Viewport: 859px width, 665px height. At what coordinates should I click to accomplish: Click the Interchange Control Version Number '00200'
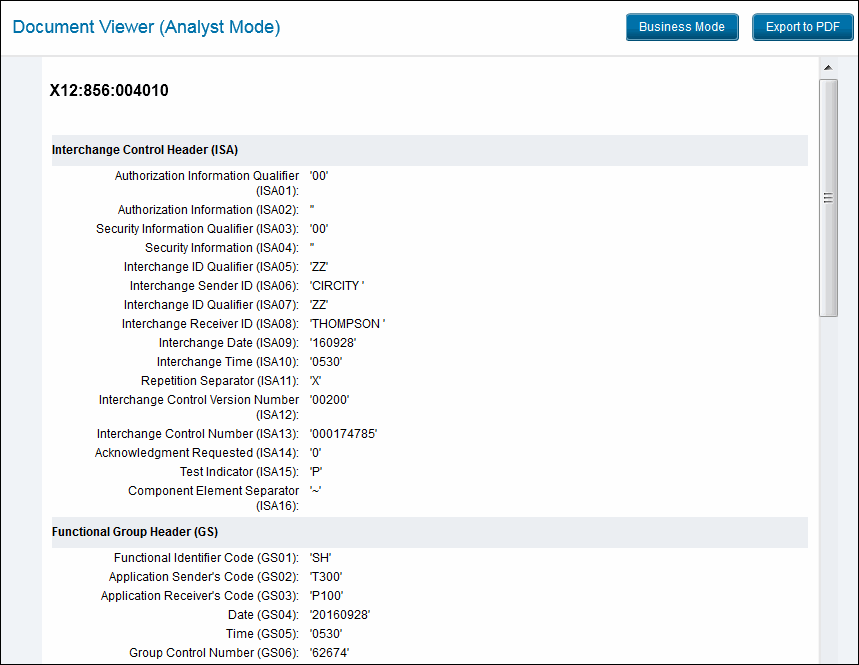click(329, 400)
